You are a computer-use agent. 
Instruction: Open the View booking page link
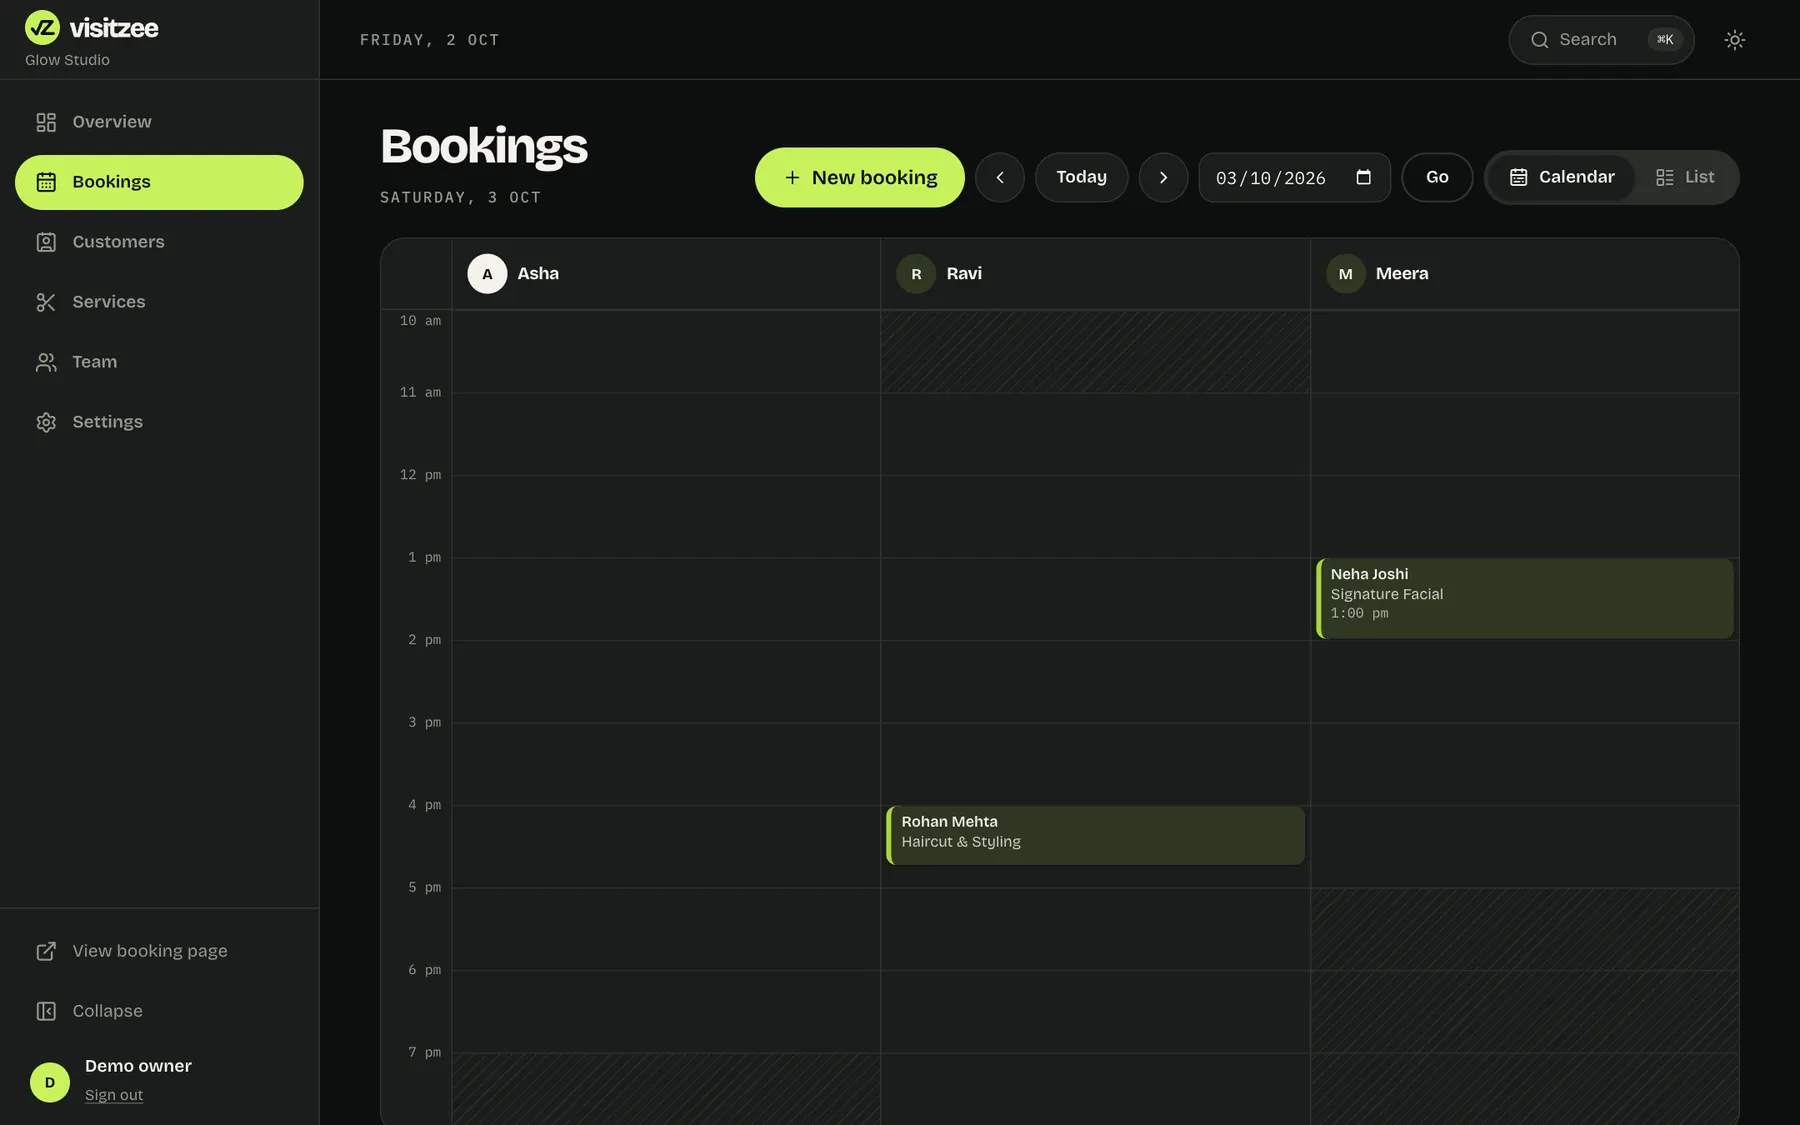159,951
